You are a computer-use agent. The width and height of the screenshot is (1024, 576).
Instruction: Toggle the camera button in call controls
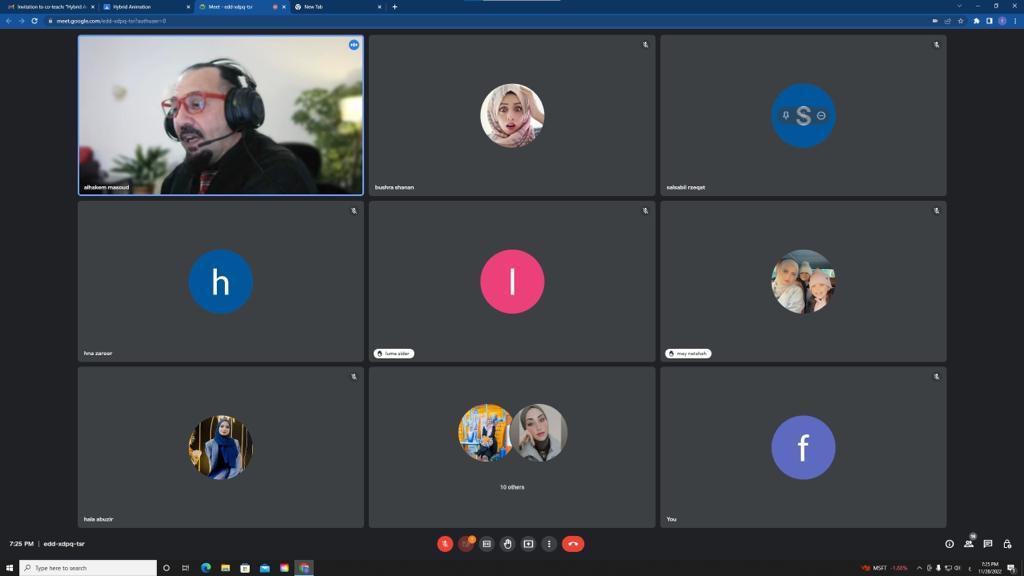point(466,544)
